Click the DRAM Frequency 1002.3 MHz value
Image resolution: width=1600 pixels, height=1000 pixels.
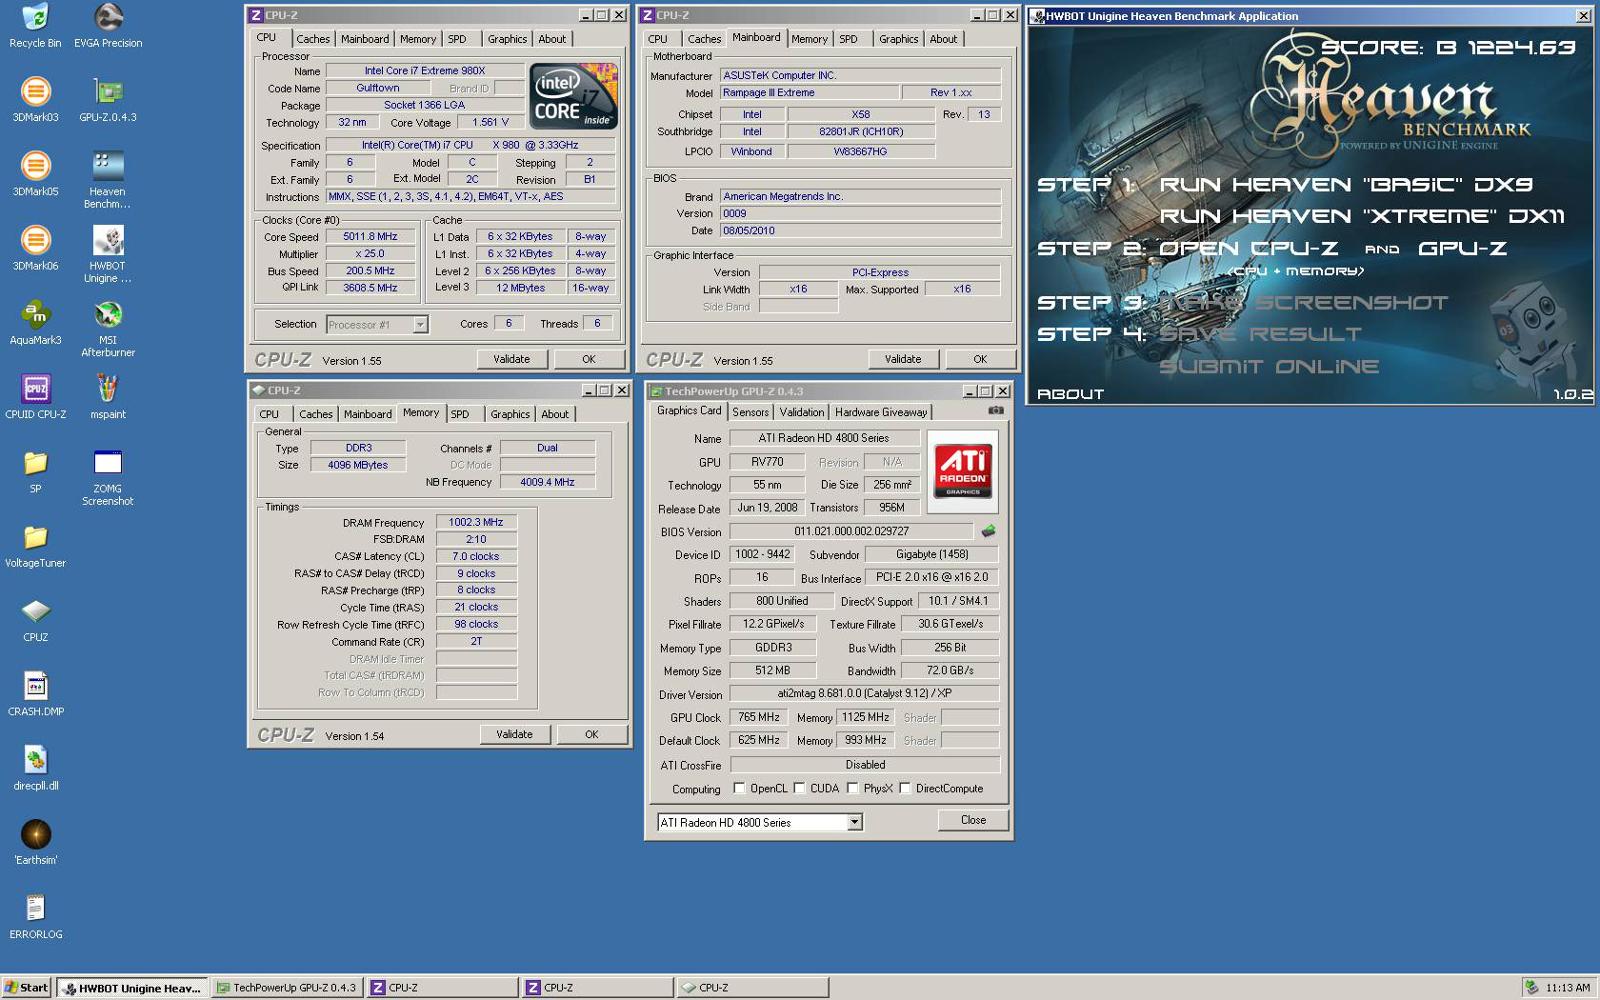point(476,522)
